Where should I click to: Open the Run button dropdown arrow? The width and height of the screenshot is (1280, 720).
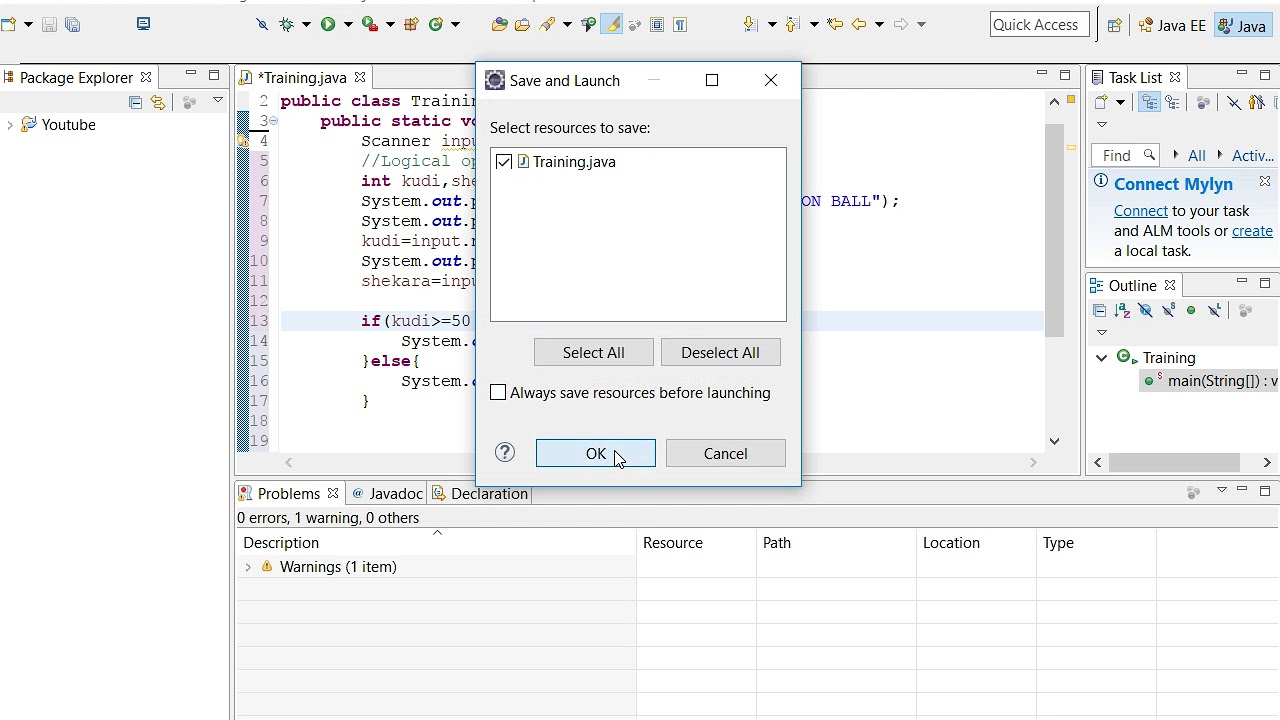[x=348, y=24]
